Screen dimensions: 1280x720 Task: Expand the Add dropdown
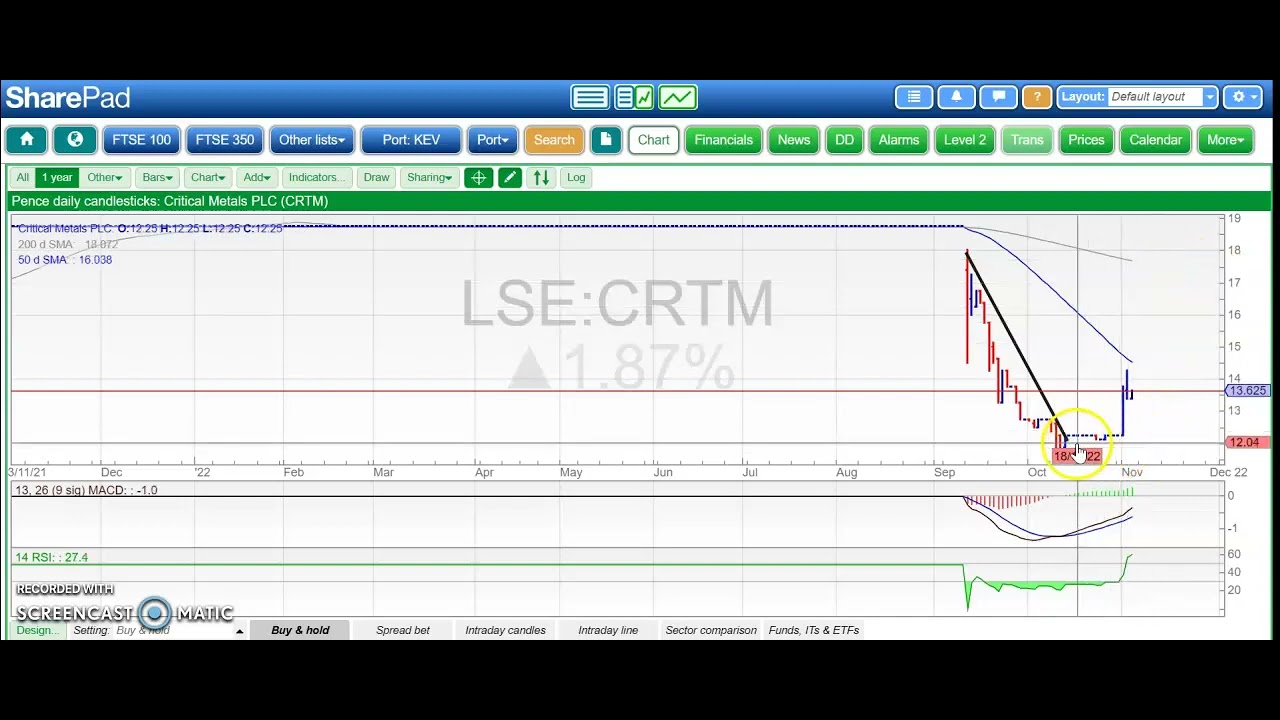coord(256,178)
